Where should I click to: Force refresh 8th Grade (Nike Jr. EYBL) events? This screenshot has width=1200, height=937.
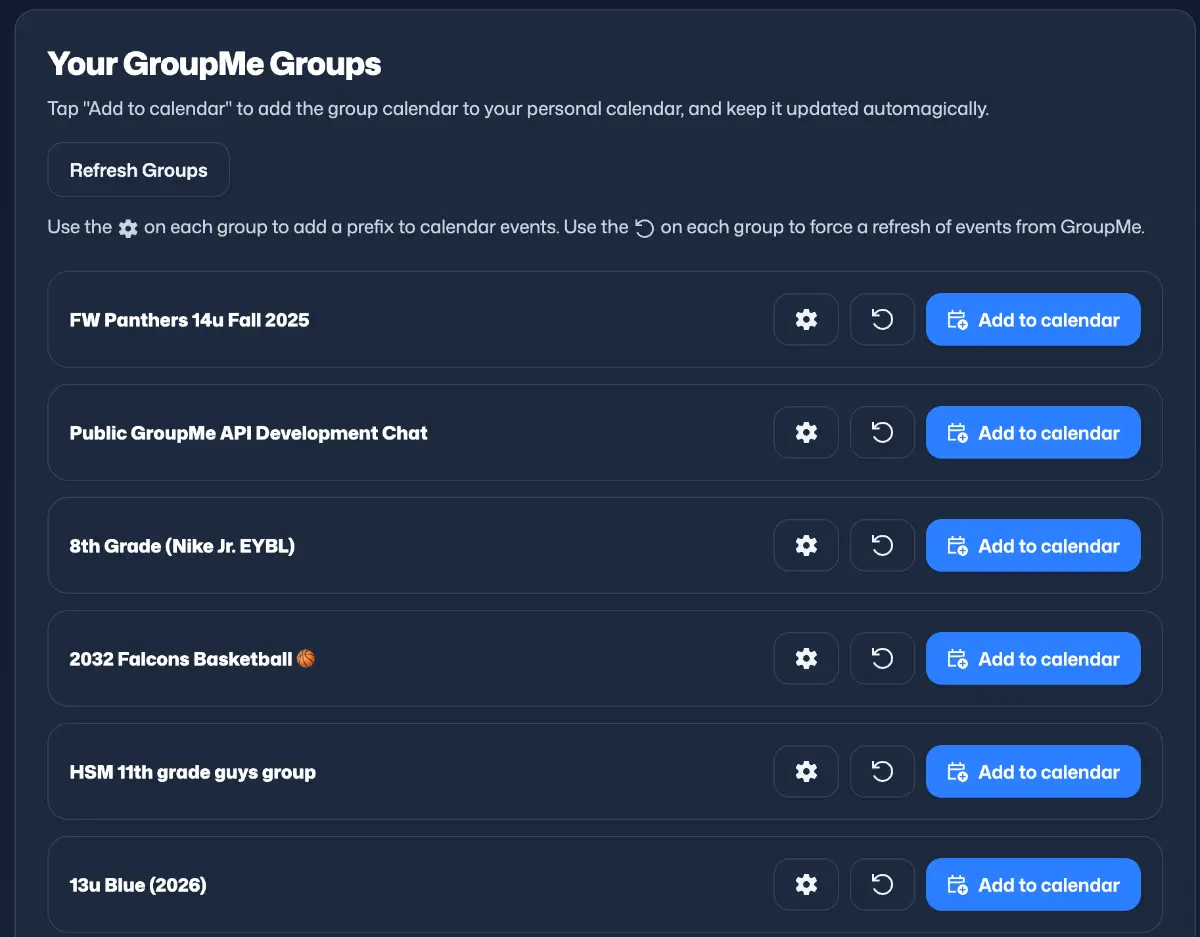coord(882,546)
